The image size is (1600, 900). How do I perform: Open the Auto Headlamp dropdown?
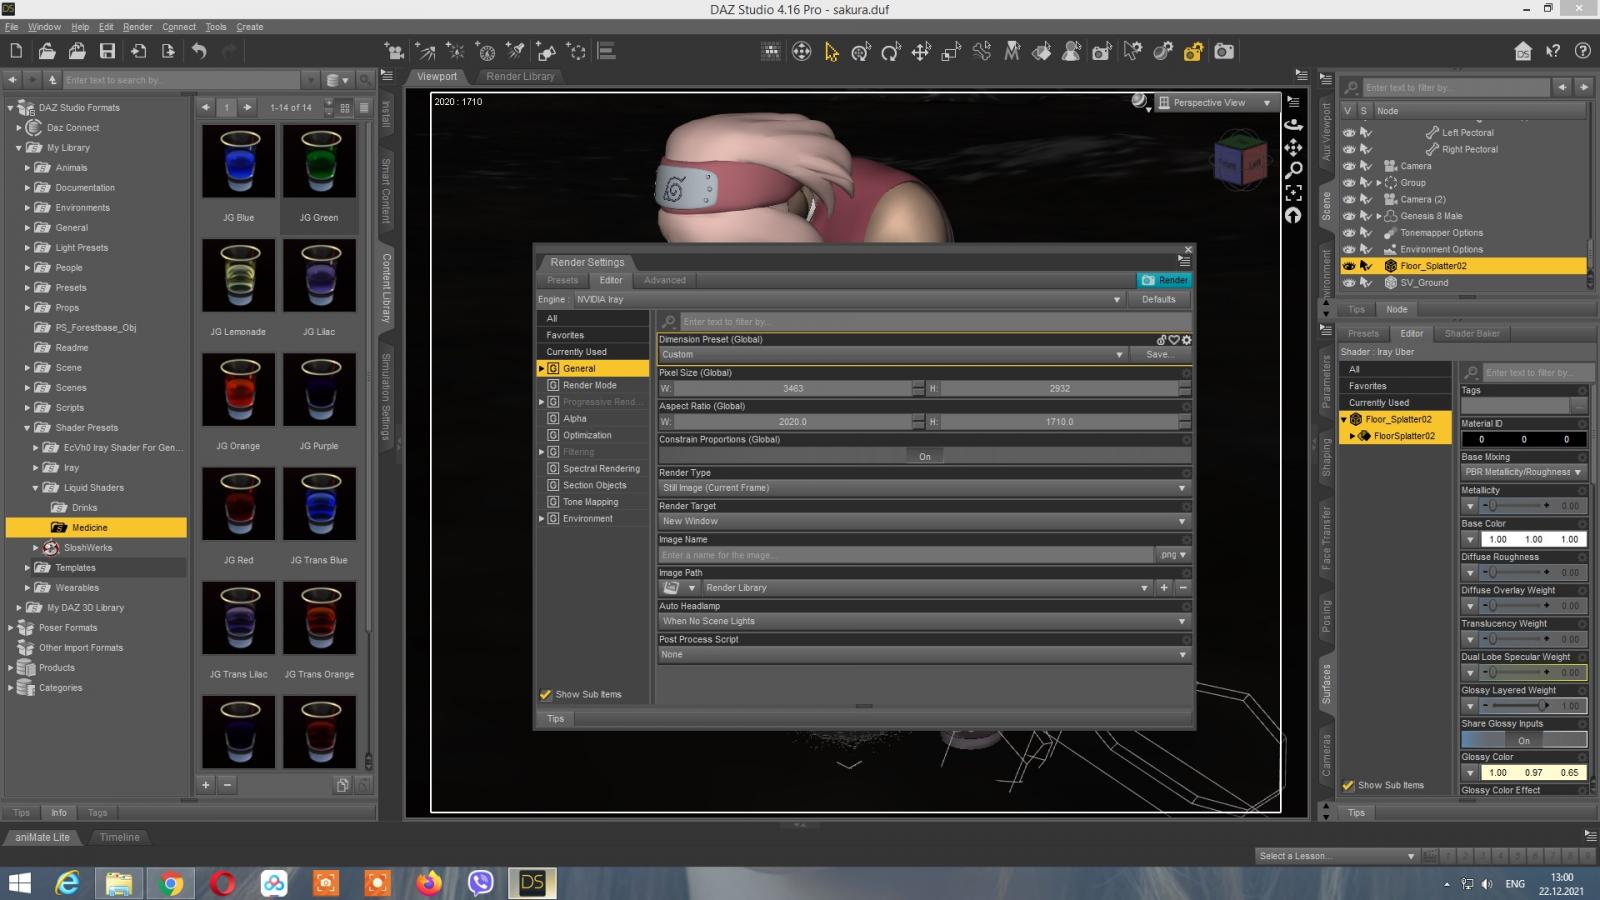click(x=924, y=621)
